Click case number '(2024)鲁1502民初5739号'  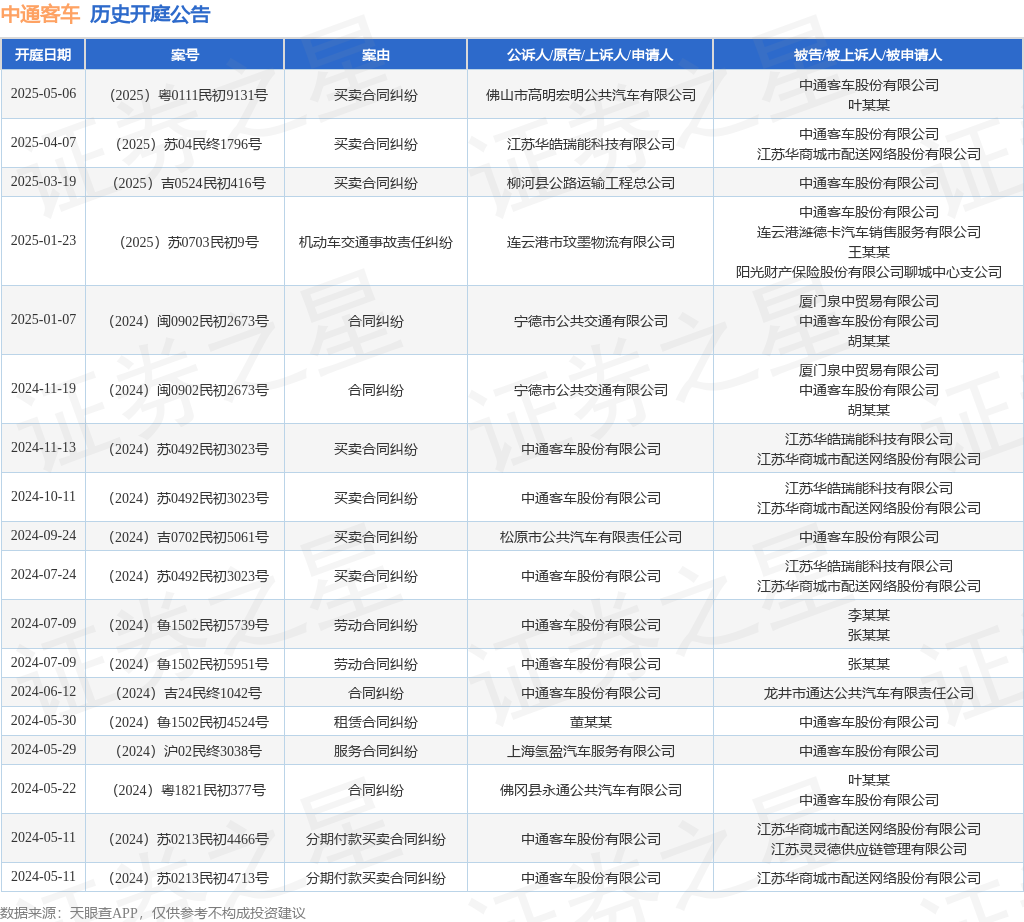pyautogui.click(x=188, y=626)
